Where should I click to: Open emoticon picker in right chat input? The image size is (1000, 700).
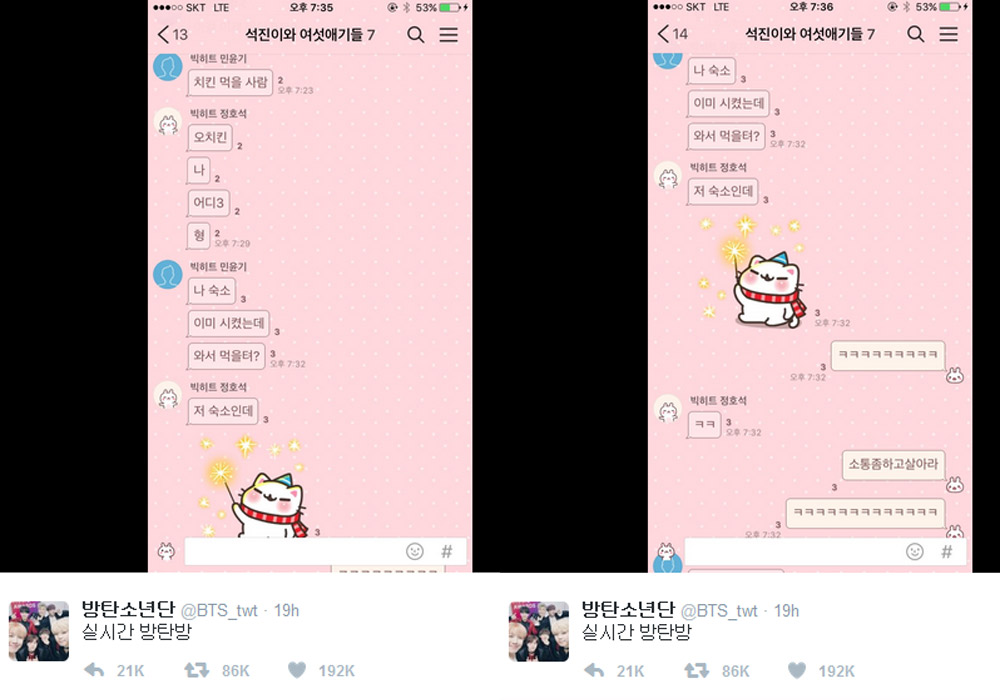(x=915, y=551)
